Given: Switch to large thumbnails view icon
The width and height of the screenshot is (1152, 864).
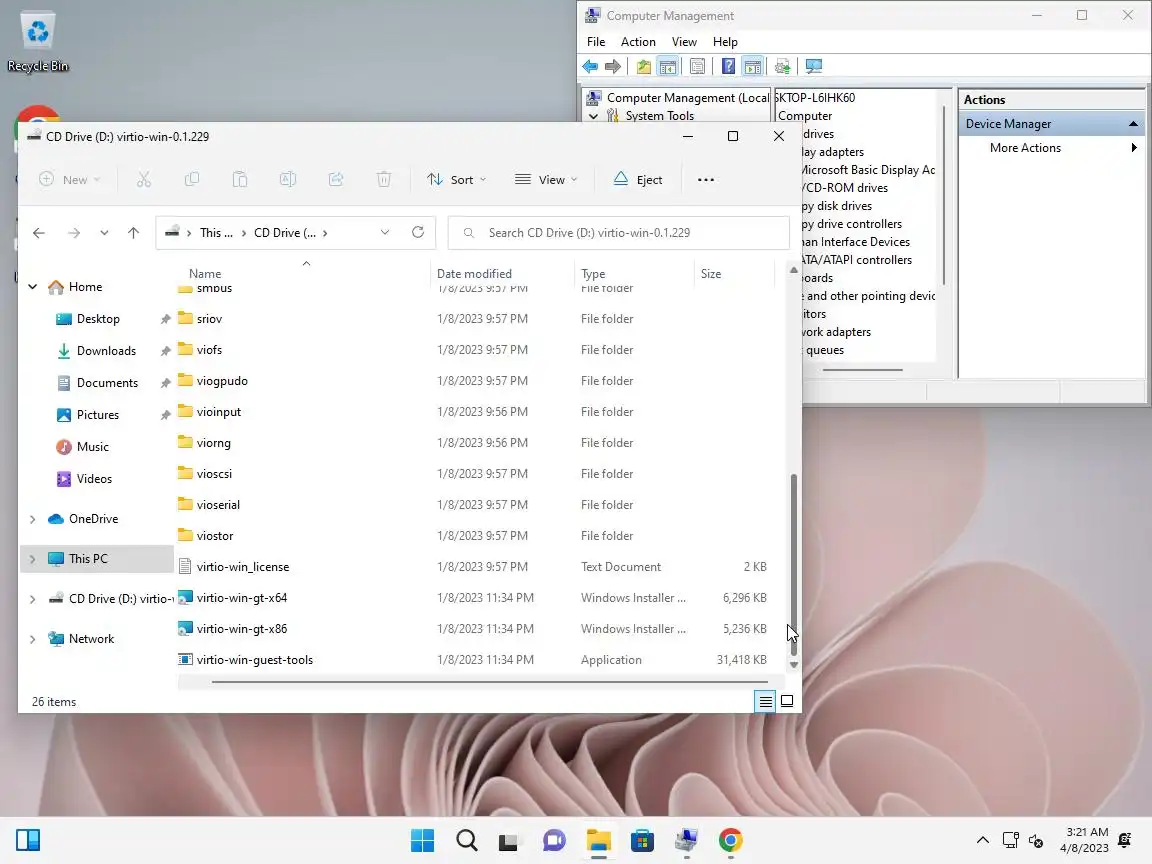Looking at the screenshot, I should point(787,702).
